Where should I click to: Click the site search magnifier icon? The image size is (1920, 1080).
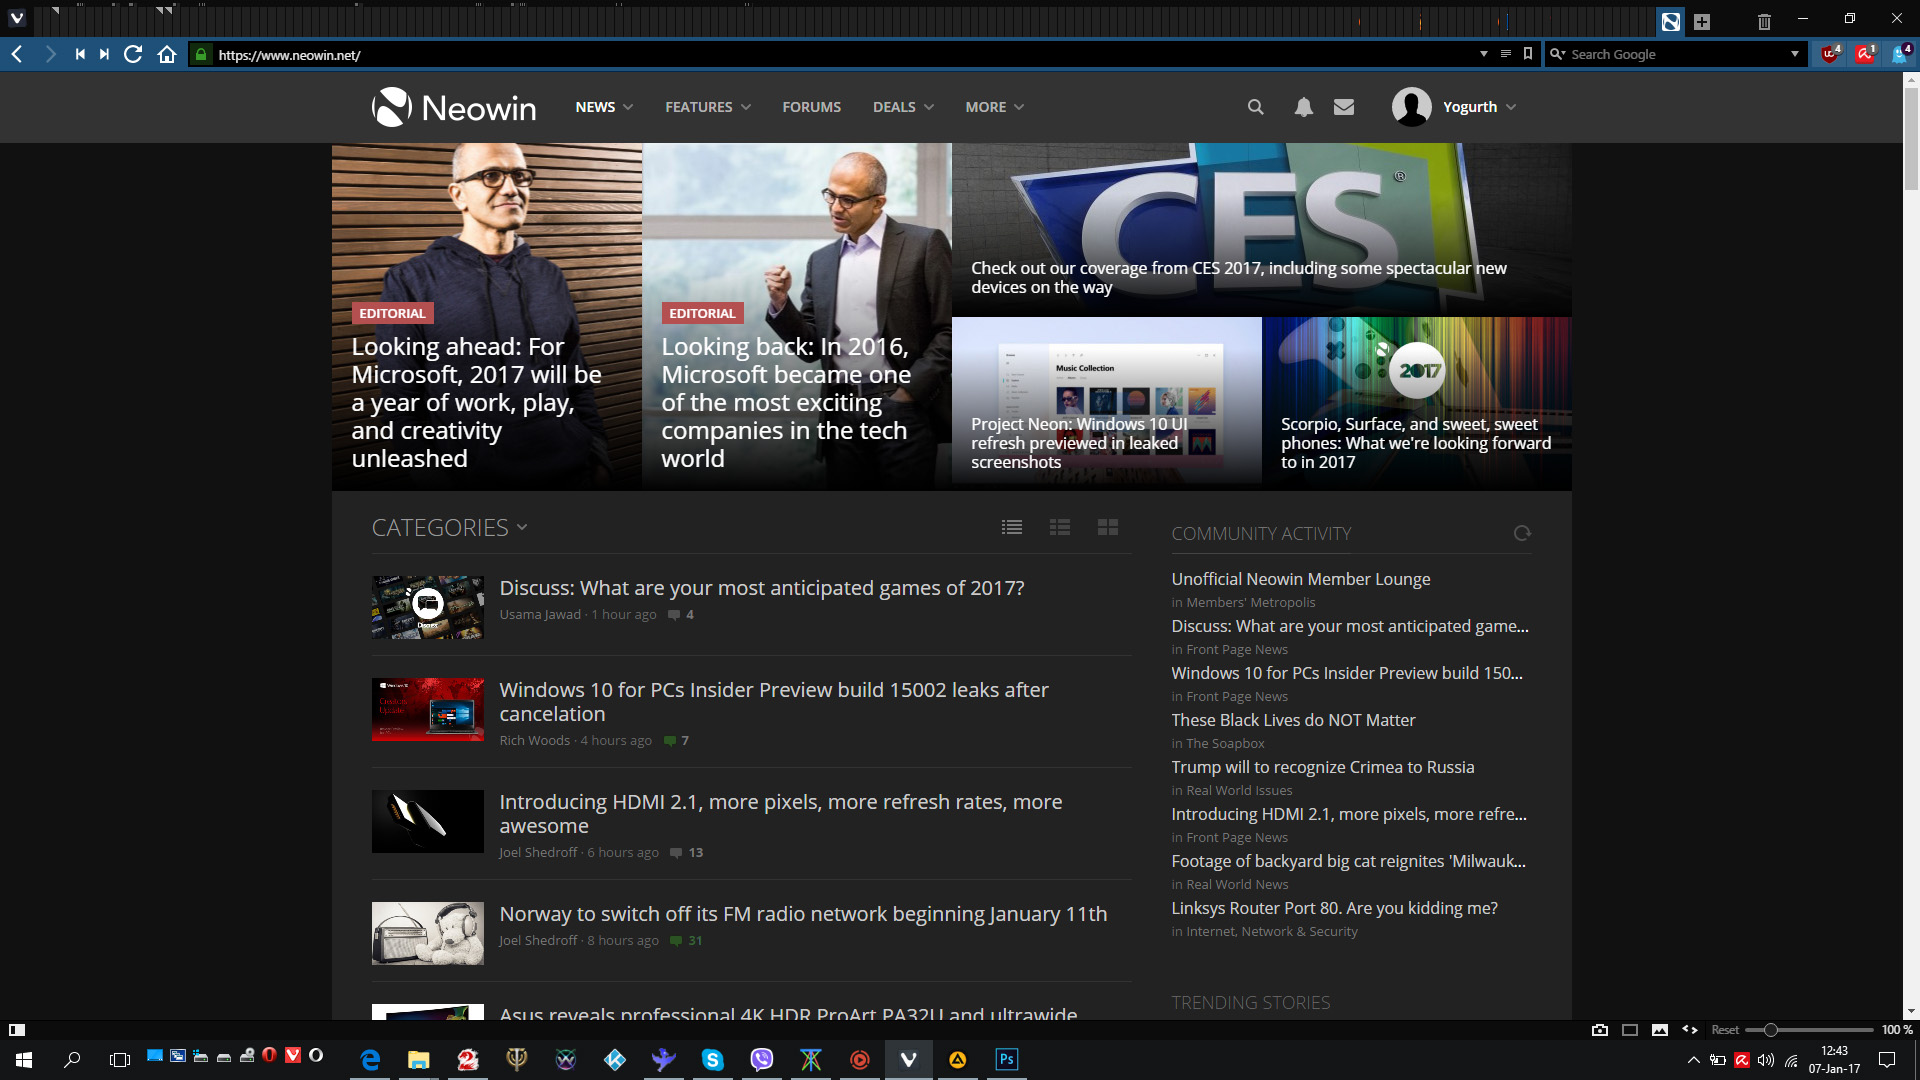[x=1255, y=107]
